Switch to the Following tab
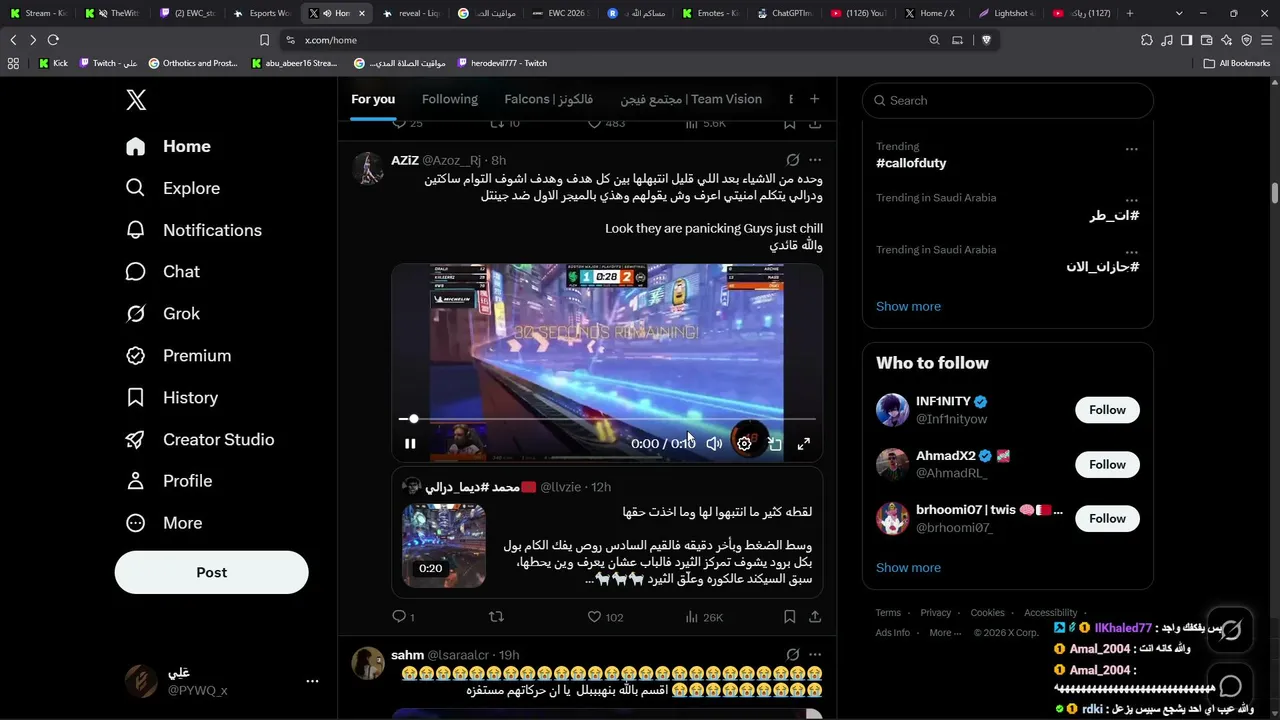This screenshot has width=1280, height=720. [x=450, y=99]
